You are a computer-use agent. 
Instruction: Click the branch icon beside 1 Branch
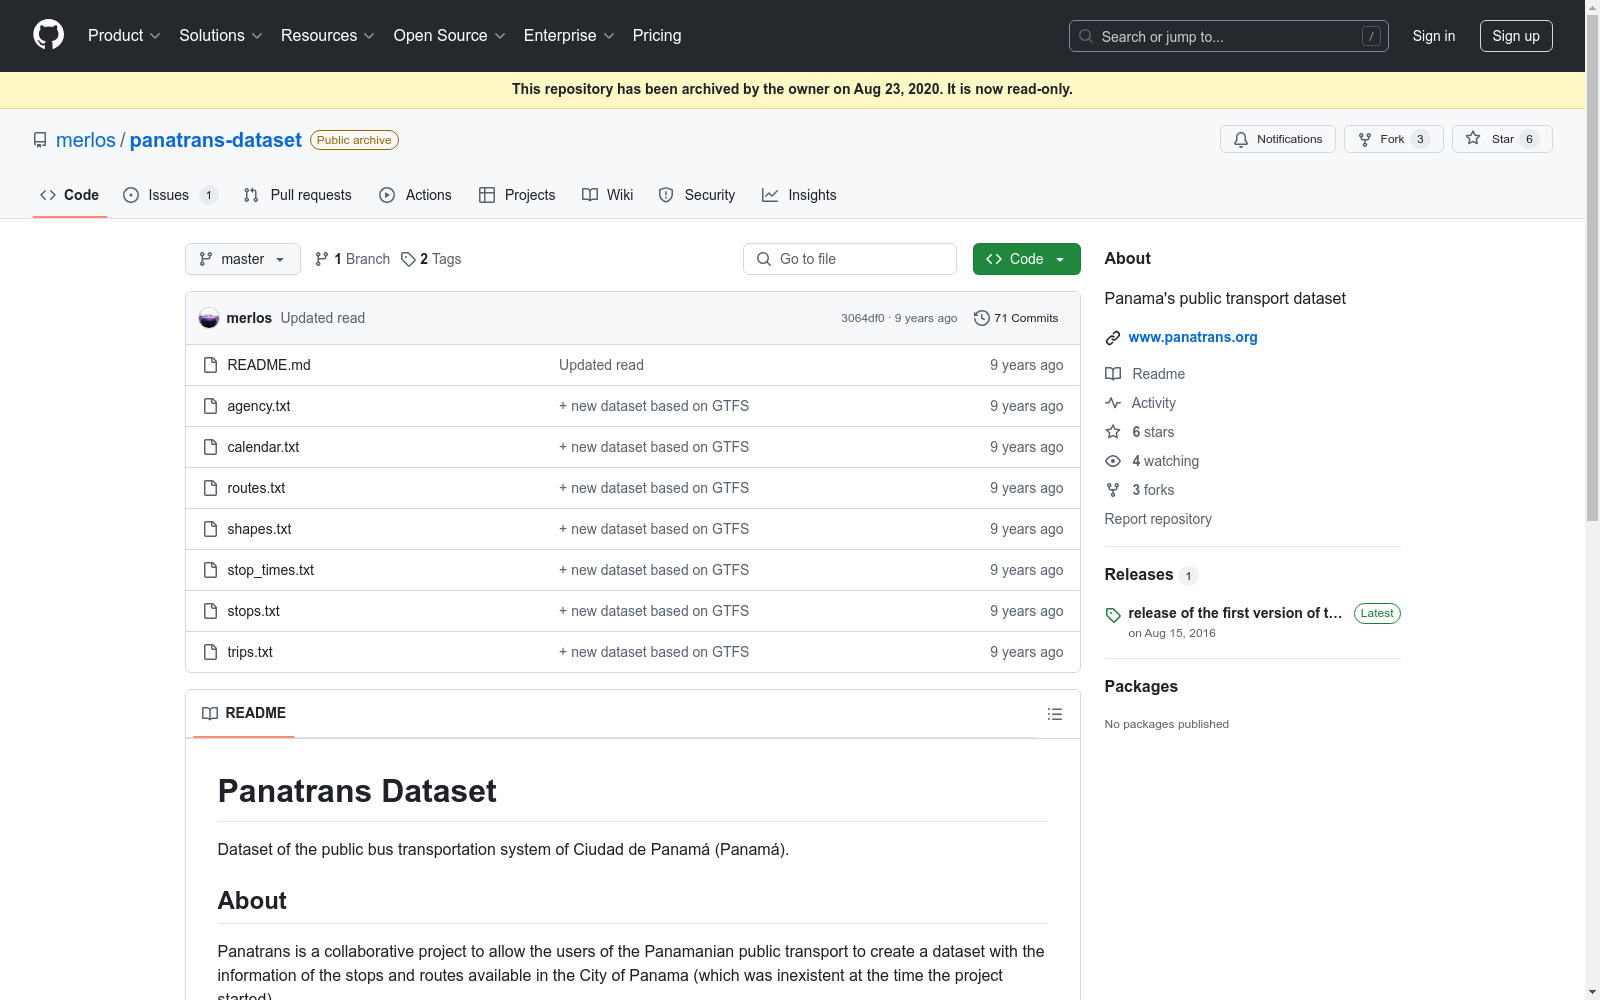[x=322, y=259]
